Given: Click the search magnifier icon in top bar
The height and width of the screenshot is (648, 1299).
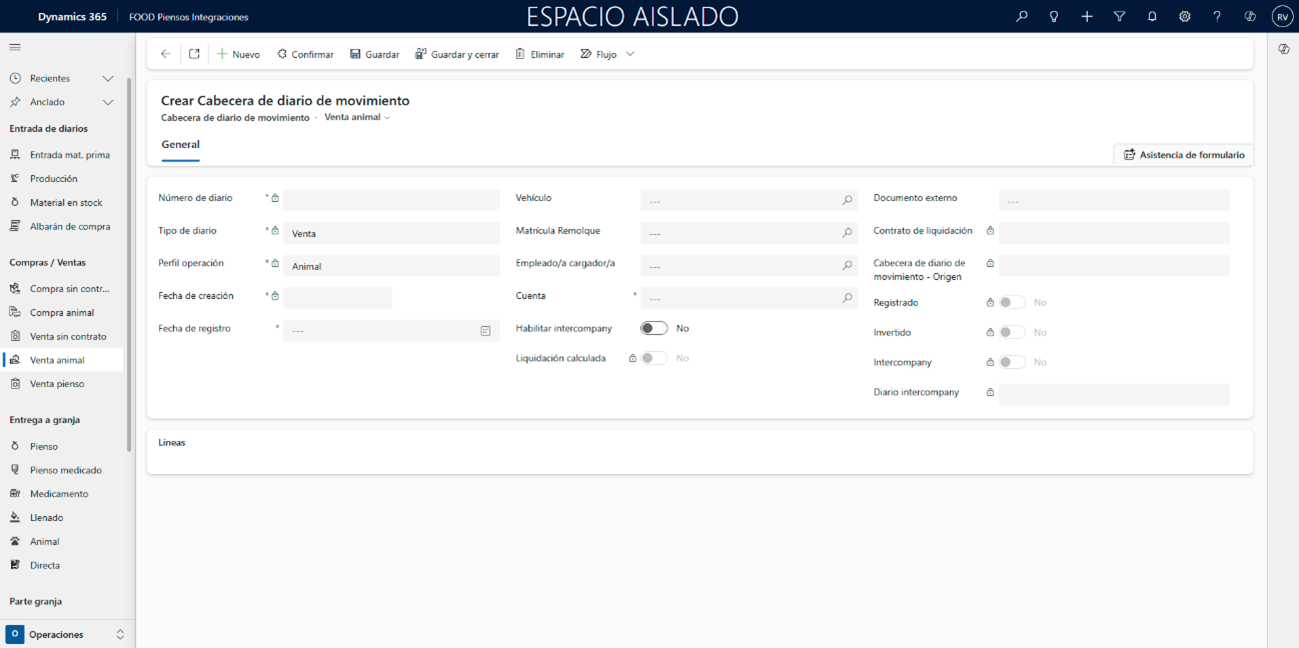Looking at the screenshot, I should click(x=1021, y=16).
